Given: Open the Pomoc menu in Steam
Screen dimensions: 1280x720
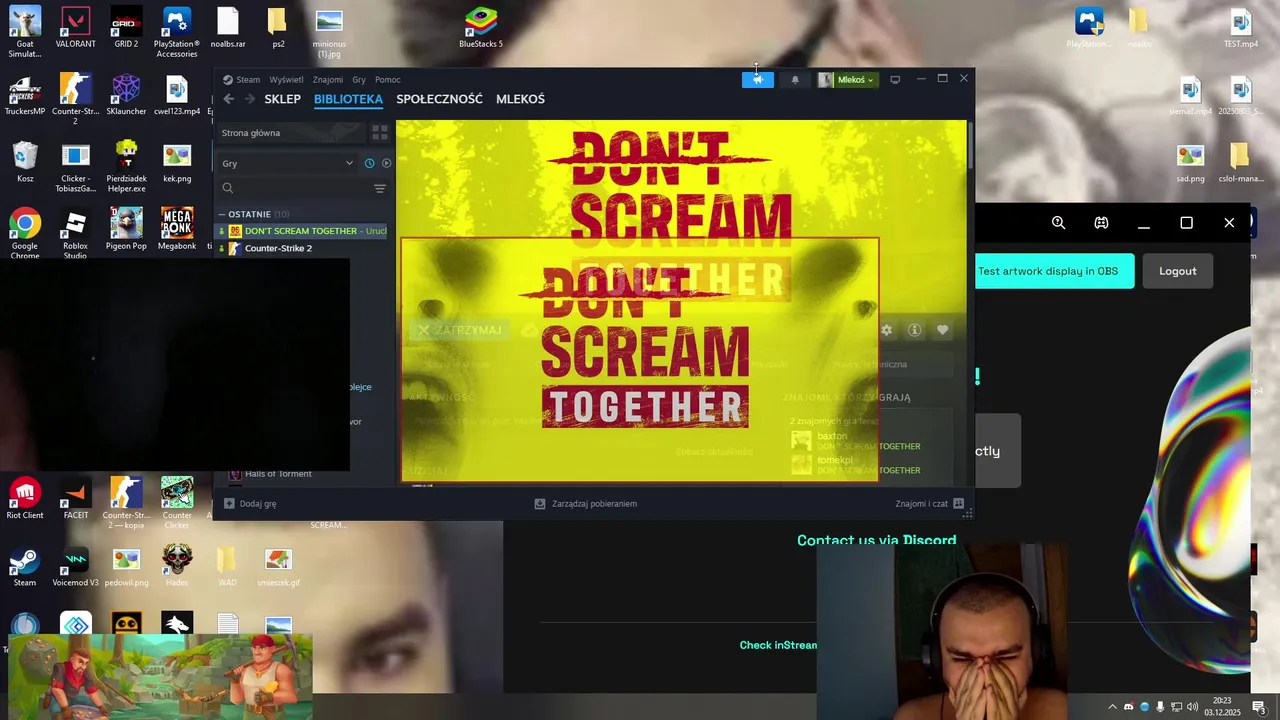Looking at the screenshot, I should click(388, 80).
